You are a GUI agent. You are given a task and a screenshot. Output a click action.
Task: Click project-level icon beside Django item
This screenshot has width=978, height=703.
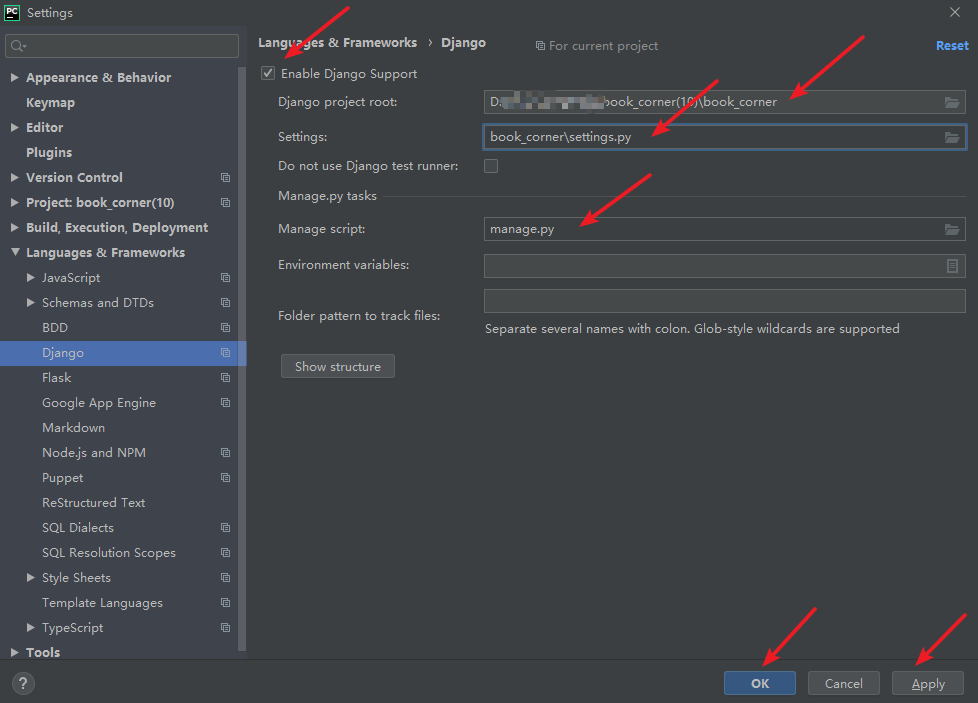(x=225, y=353)
